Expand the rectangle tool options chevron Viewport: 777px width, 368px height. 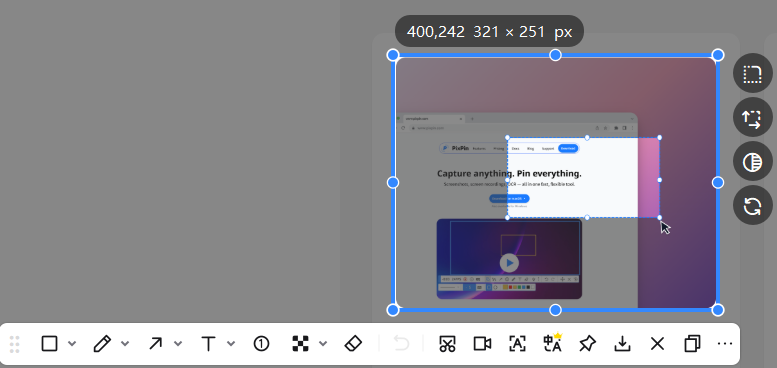click(72, 343)
